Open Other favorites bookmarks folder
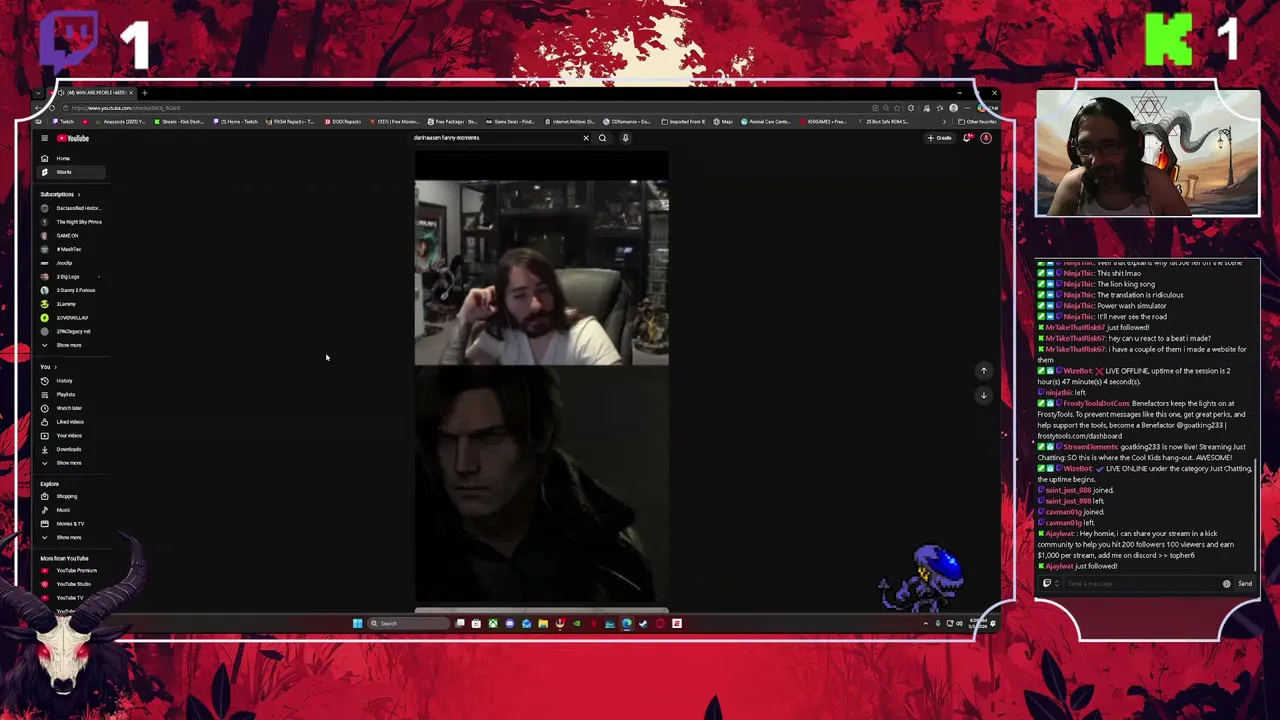Viewport: 1280px width, 720px height. click(x=979, y=122)
